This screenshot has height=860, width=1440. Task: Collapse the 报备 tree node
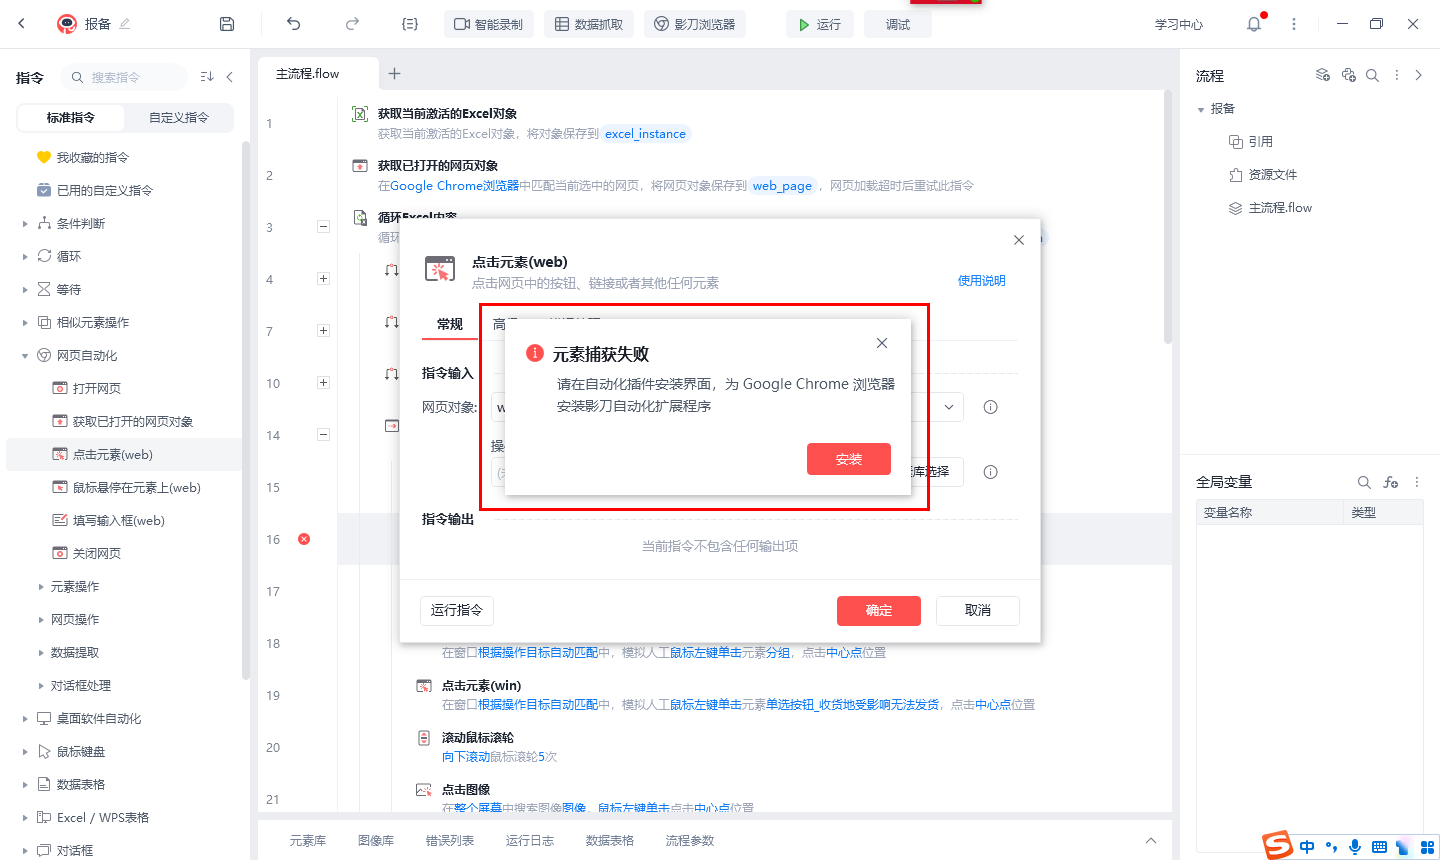point(1201,109)
